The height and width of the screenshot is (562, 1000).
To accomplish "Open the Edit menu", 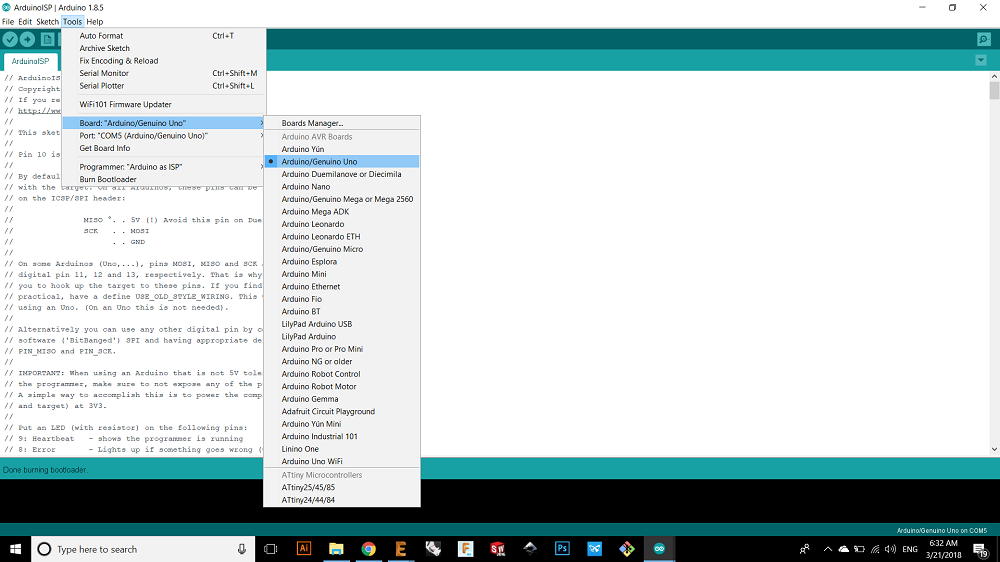I will click(x=25, y=22).
